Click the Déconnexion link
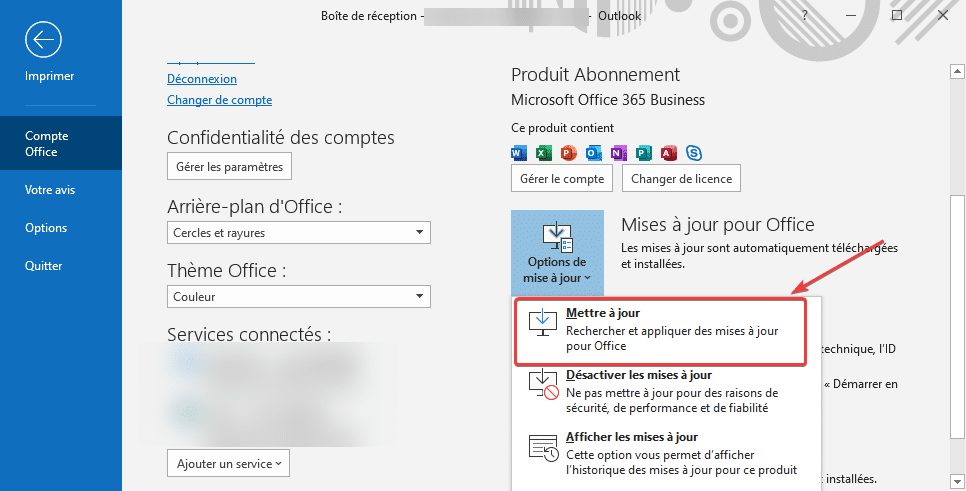The height and width of the screenshot is (491, 966). click(201, 79)
